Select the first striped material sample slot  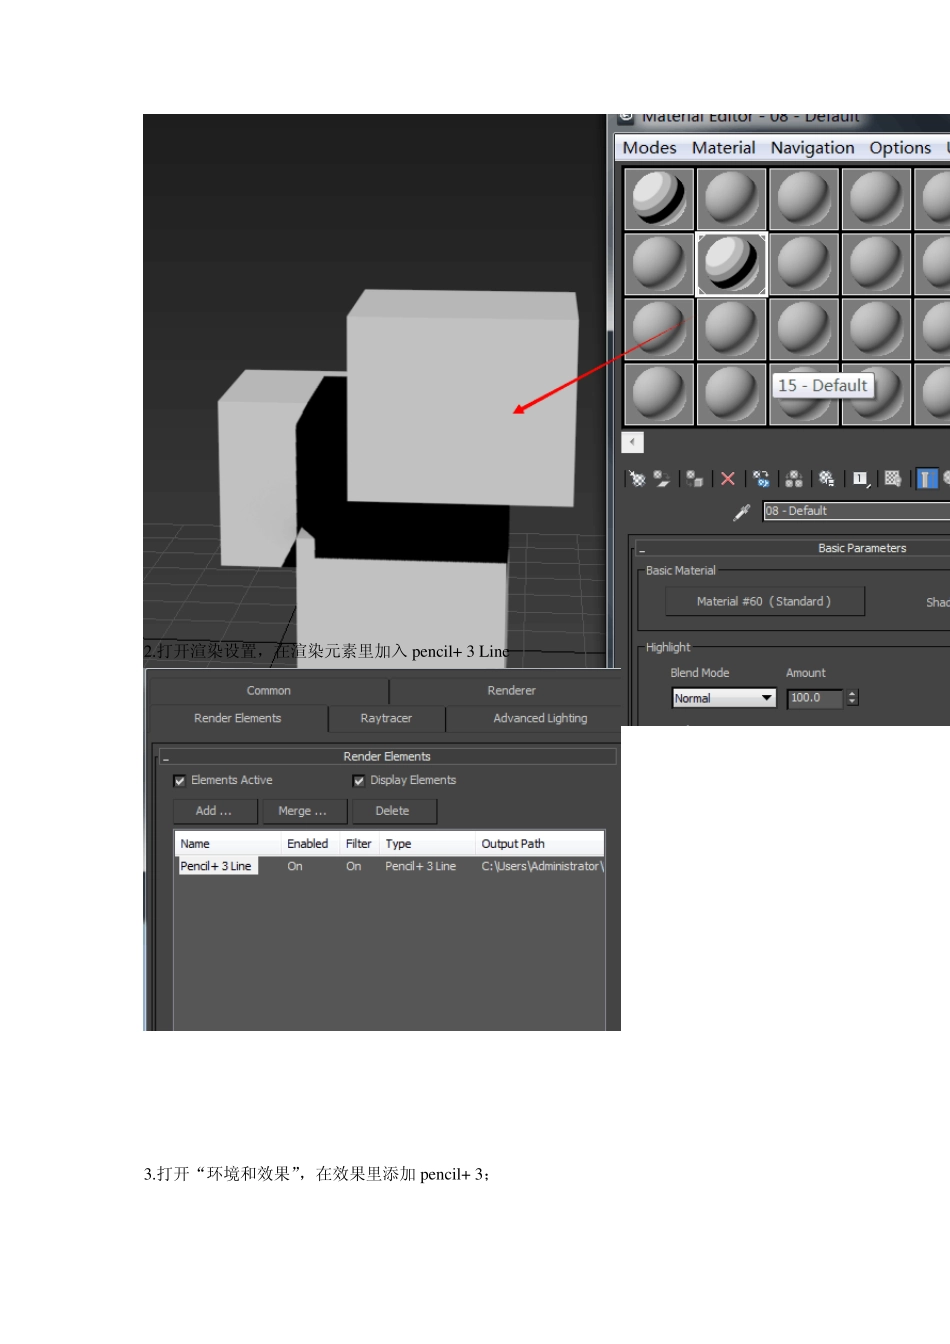[x=659, y=198]
